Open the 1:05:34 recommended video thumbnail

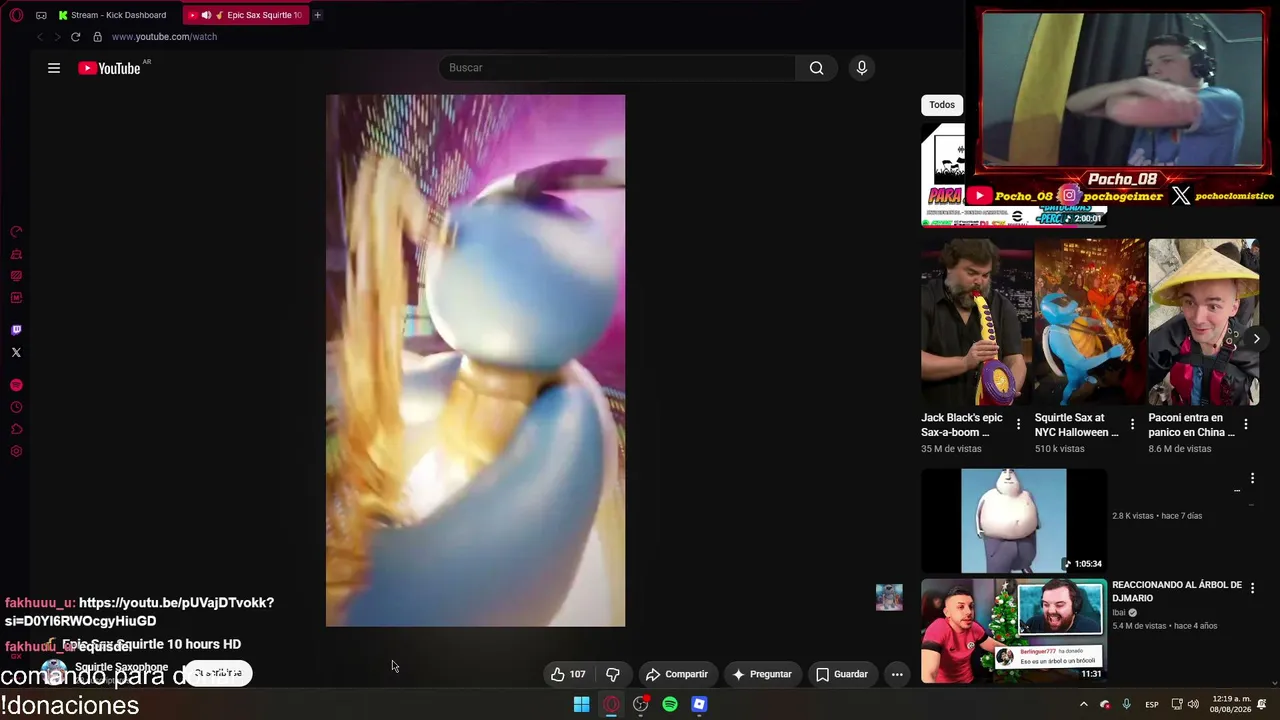(1014, 520)
